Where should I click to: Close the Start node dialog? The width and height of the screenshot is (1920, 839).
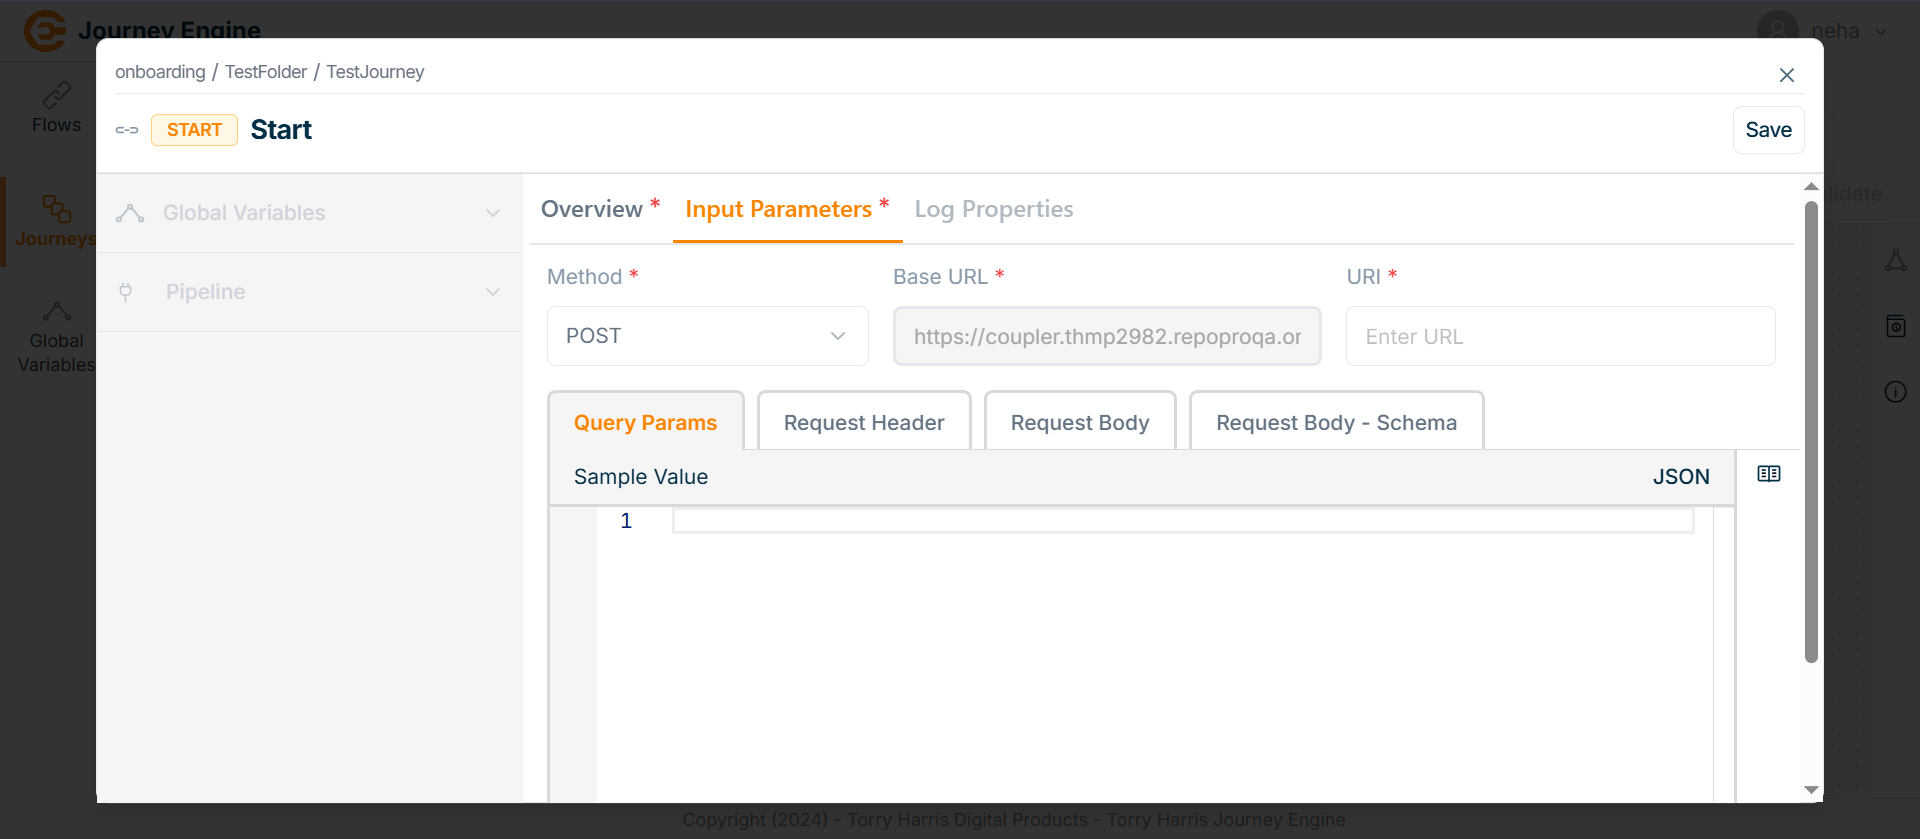1786,75
